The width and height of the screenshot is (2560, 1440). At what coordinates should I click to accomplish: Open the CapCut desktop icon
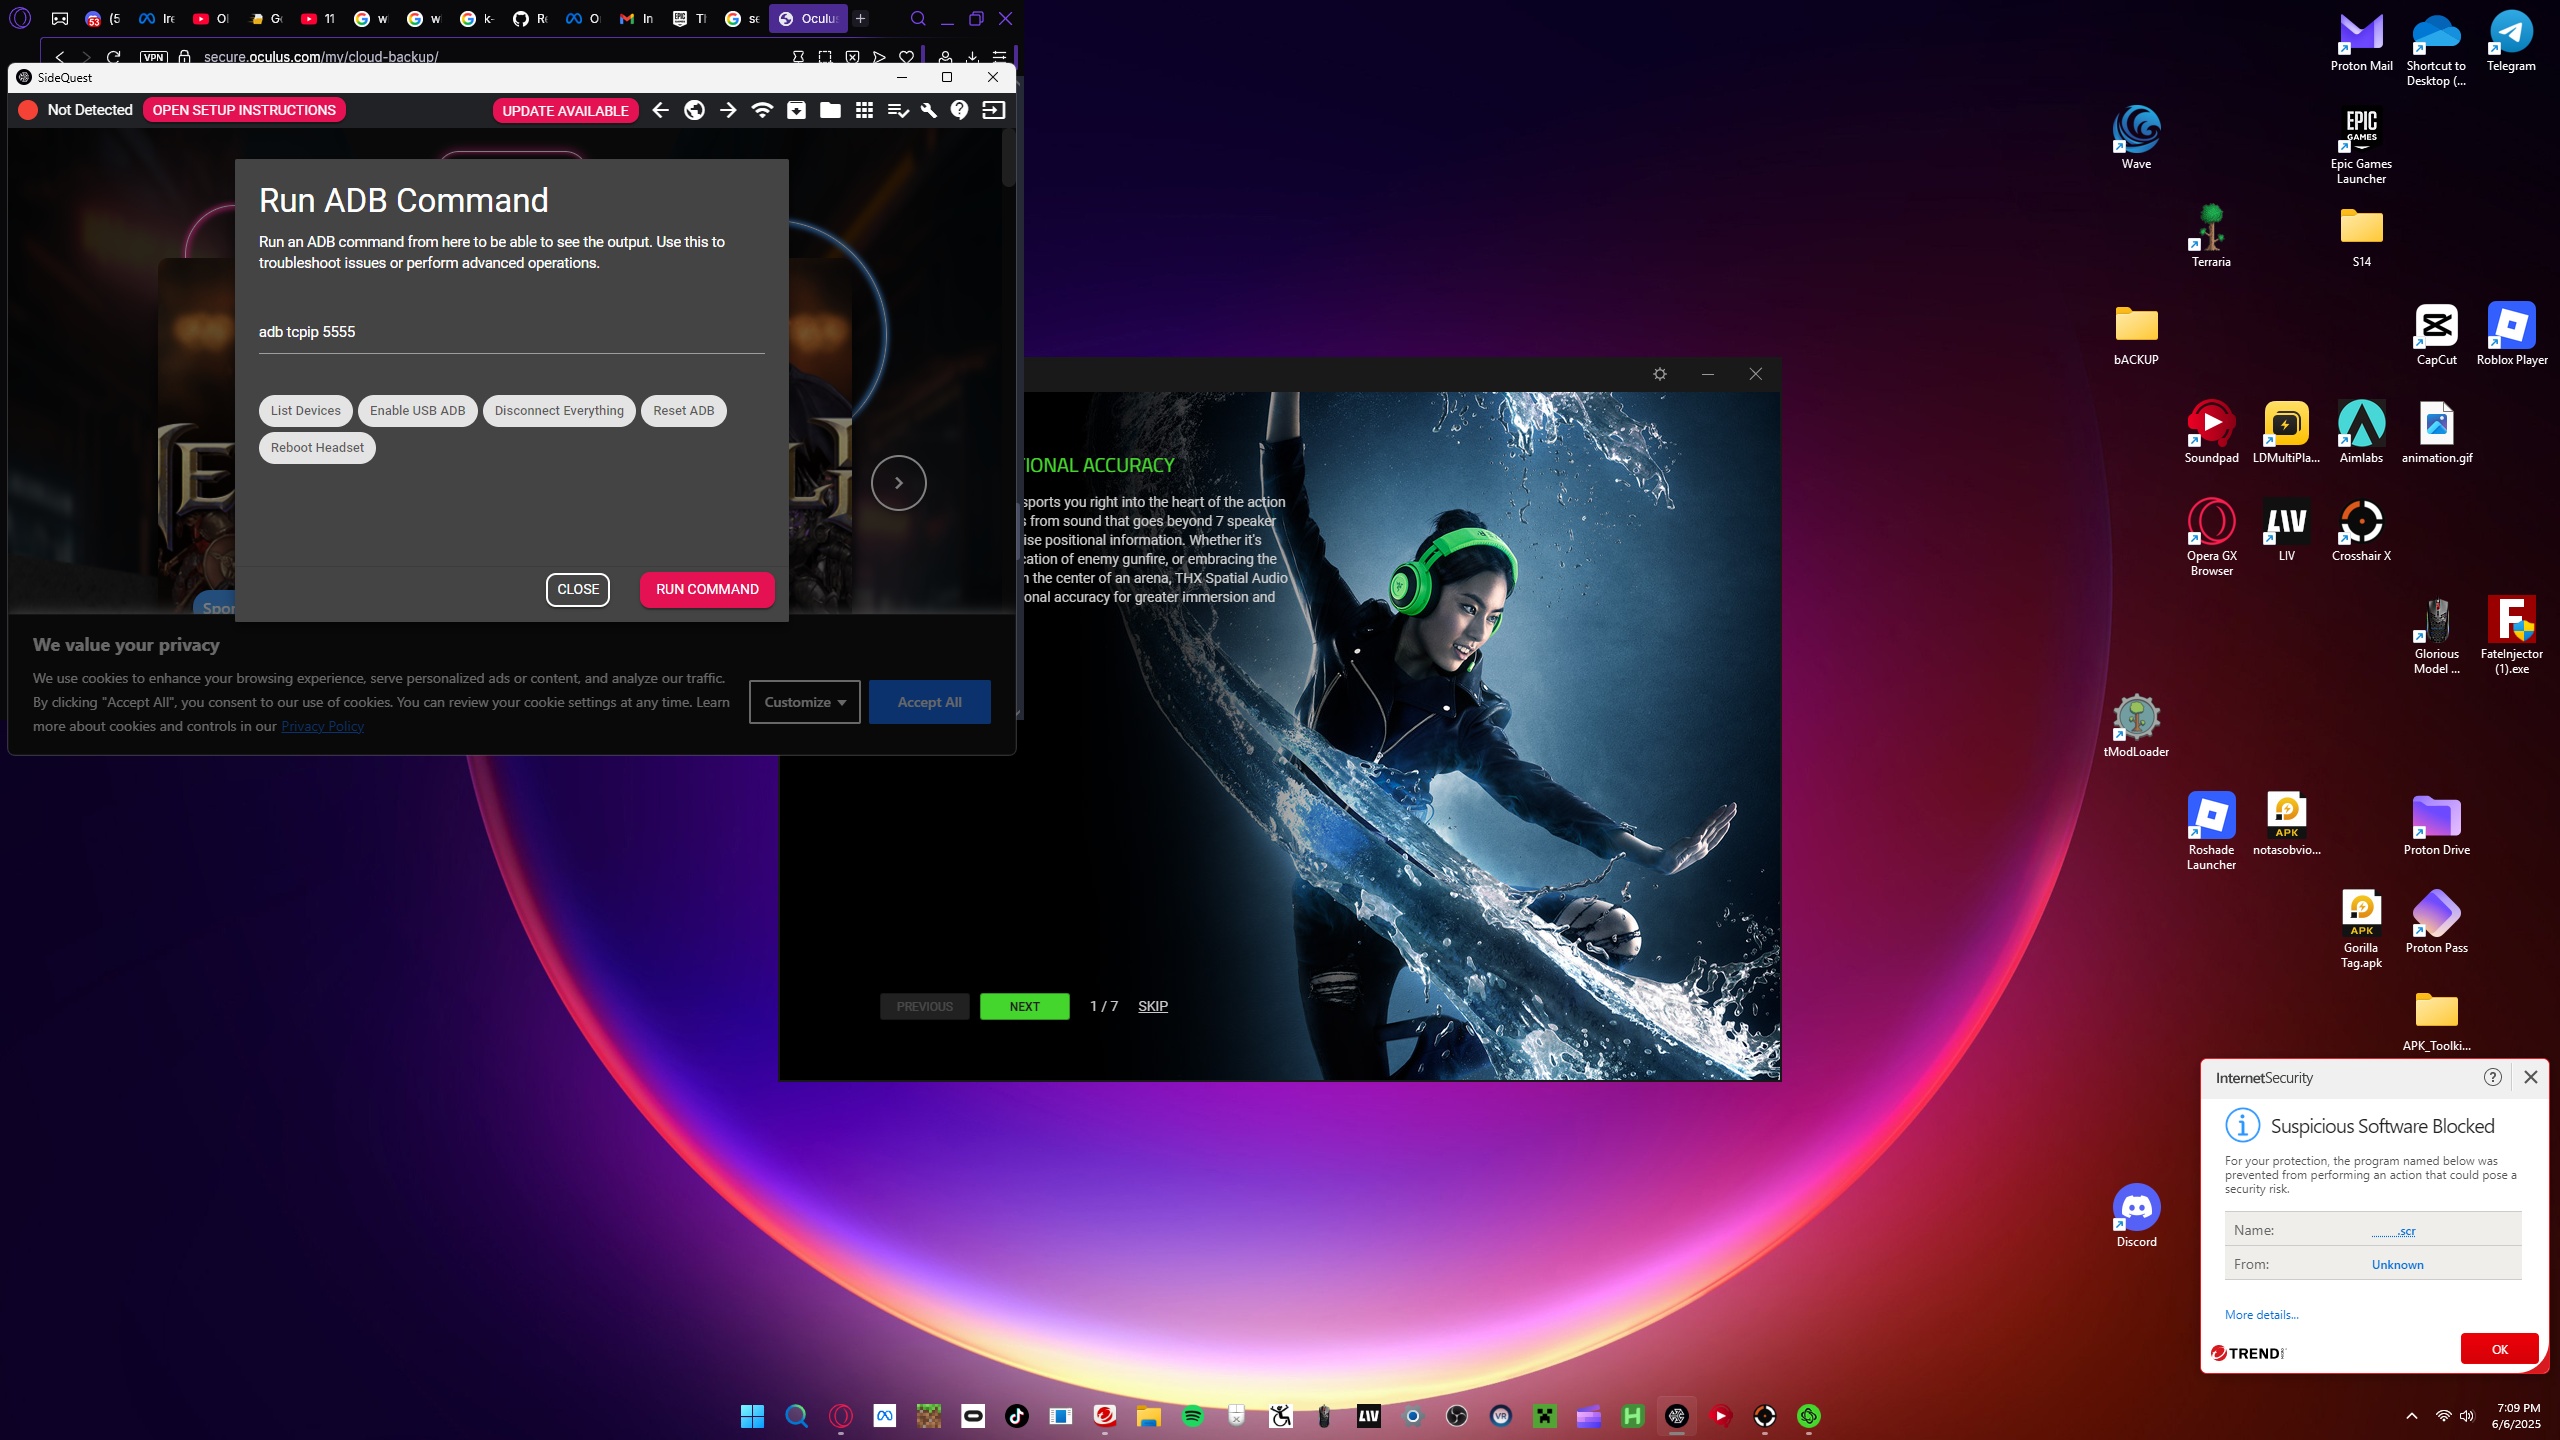(x=2436, y=334)
